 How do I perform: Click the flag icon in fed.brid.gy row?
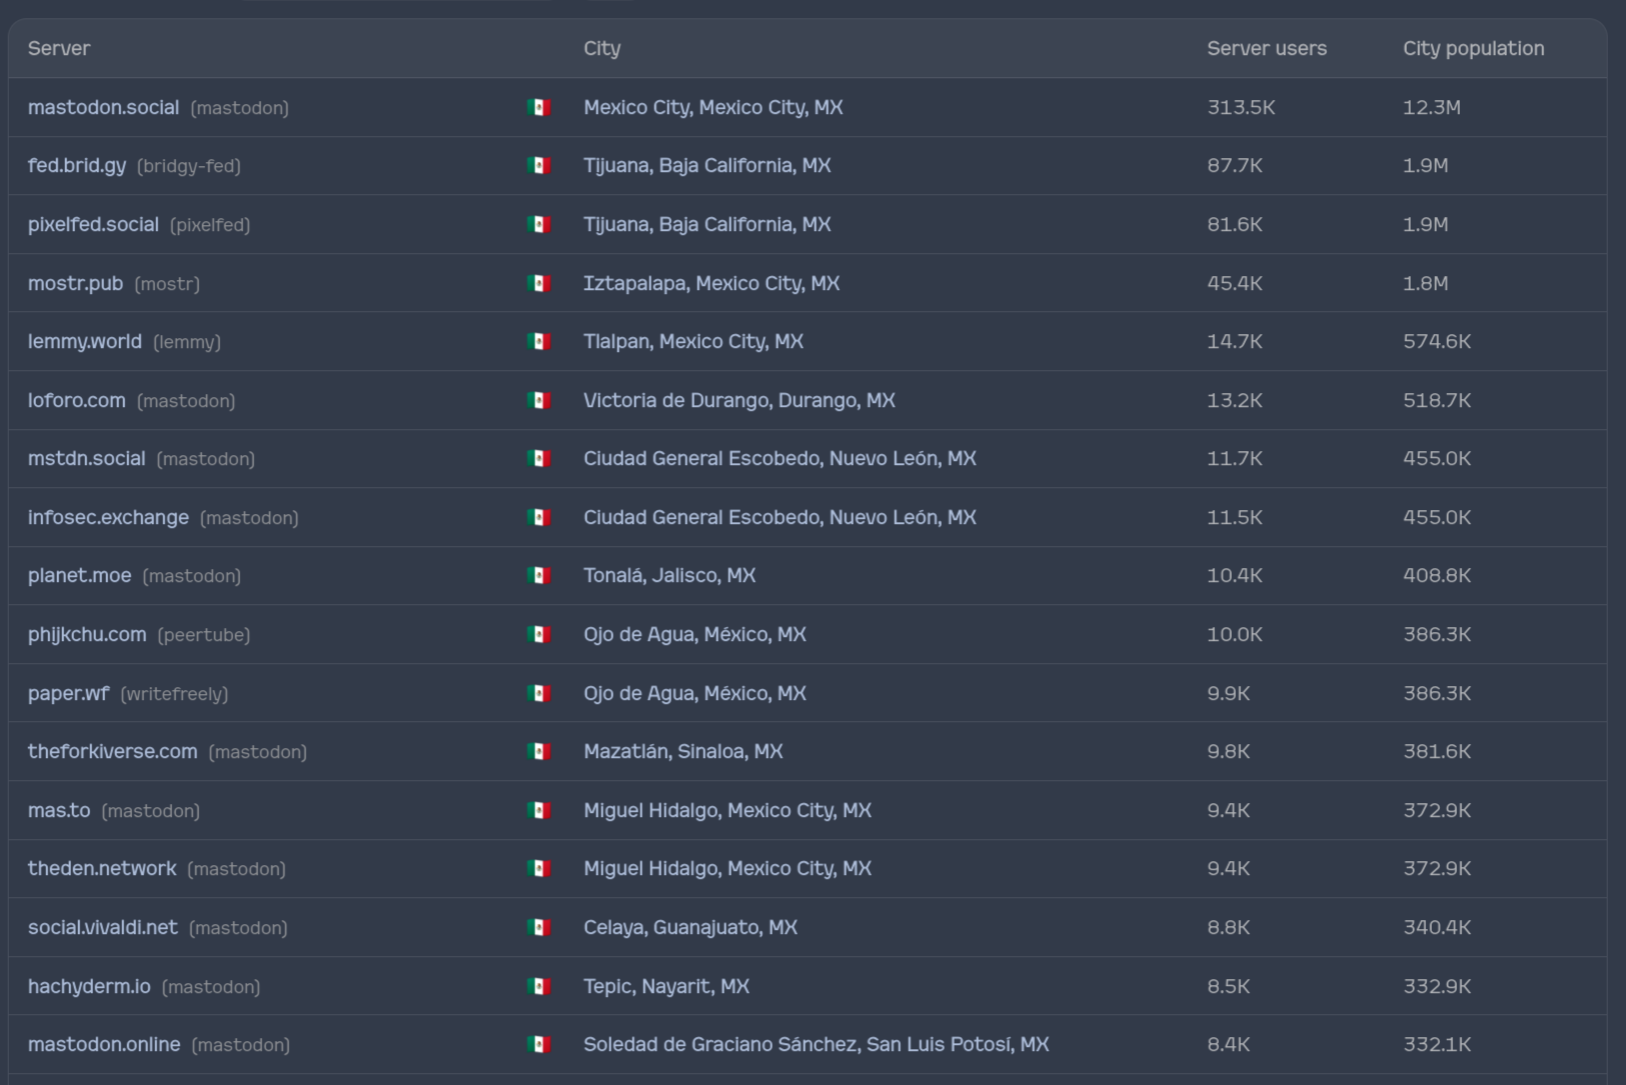pyautogui.click(x=539, y=166)
